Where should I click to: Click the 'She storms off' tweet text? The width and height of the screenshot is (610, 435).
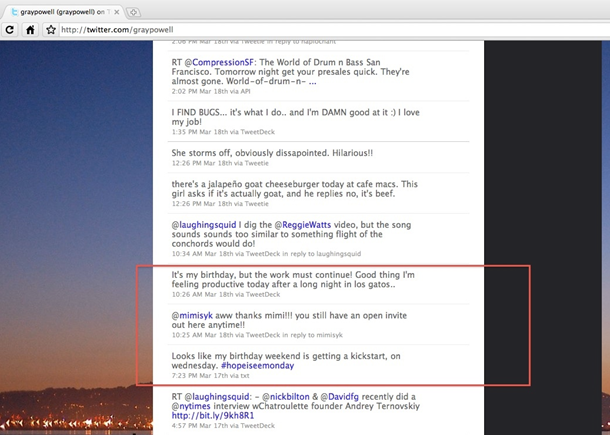[x=272, y=153]
